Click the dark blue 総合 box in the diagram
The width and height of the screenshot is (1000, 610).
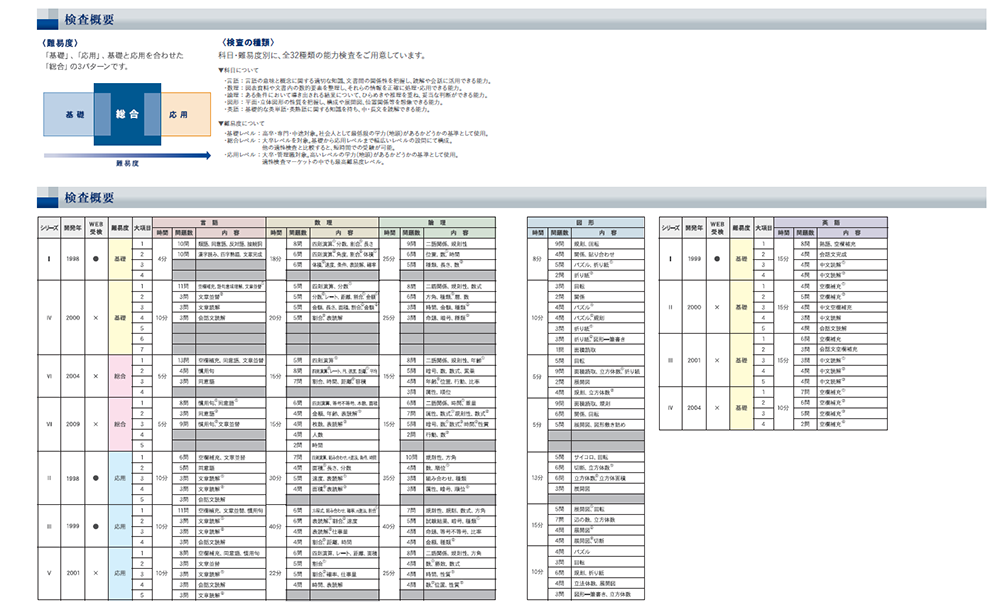click(x=127, y=115)
